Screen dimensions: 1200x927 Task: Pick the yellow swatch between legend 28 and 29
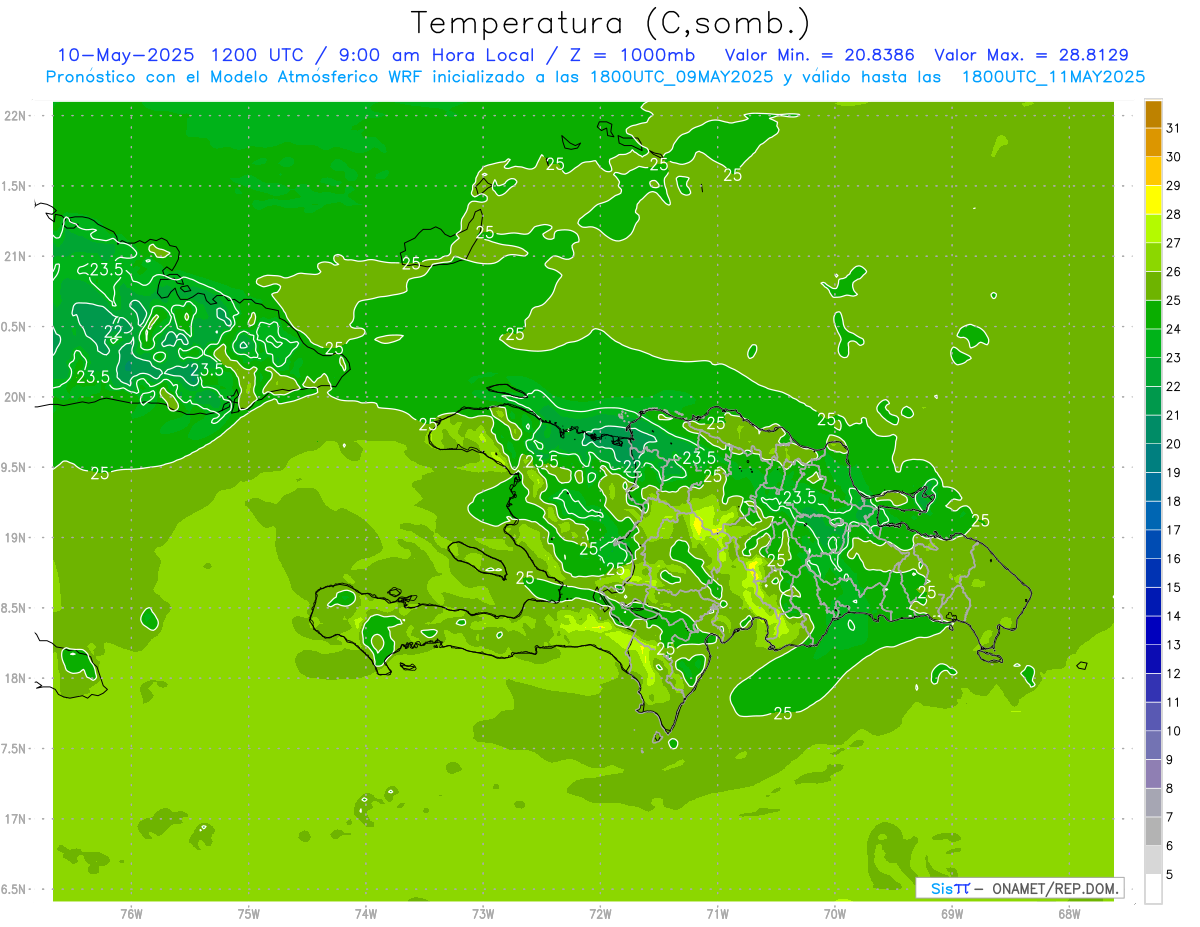tap(1153, 200)
